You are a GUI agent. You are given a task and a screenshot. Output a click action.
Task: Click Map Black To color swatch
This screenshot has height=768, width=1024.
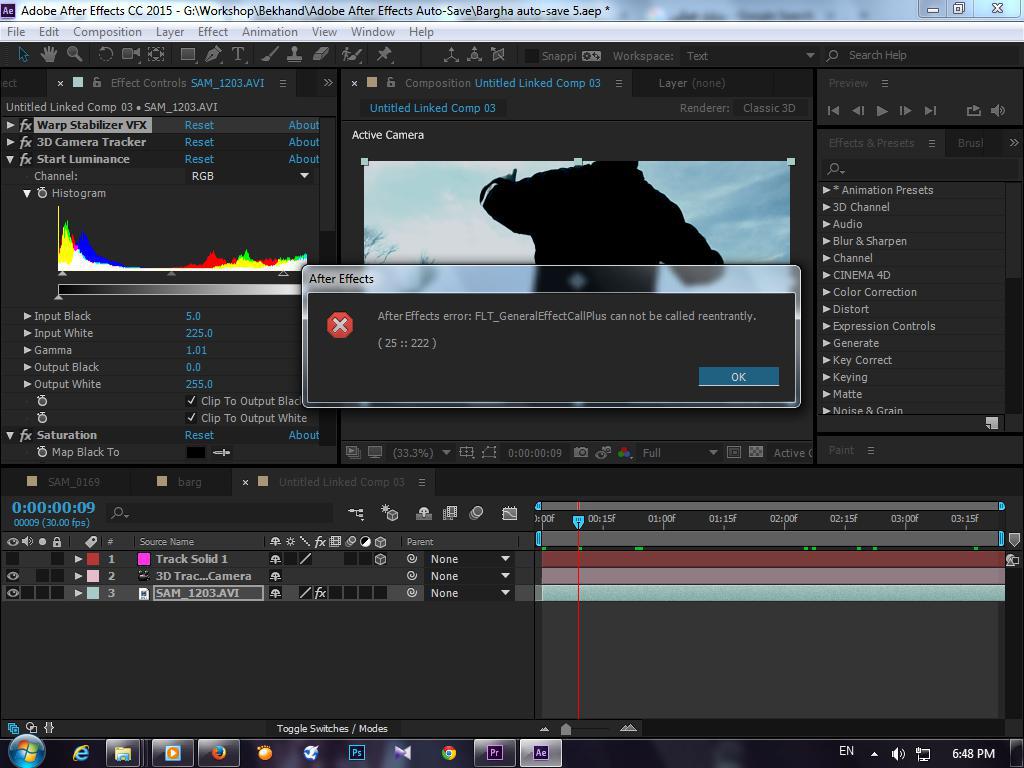tap(196, 452)
